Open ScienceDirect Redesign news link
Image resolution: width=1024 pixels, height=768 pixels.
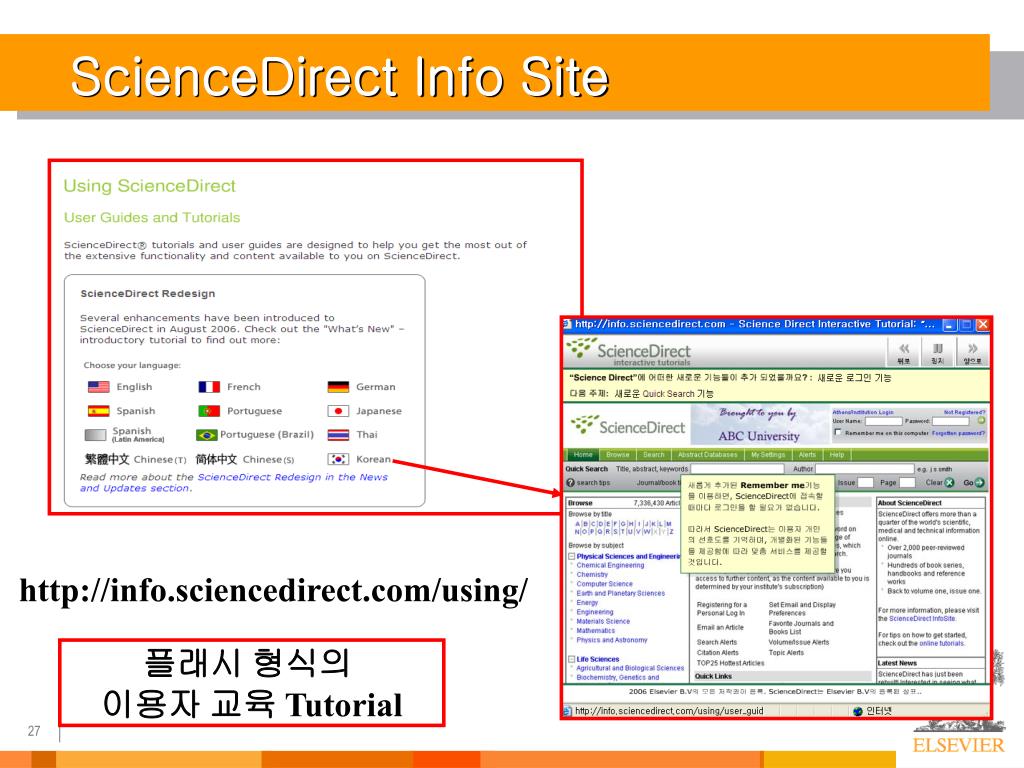coord(234,483)
